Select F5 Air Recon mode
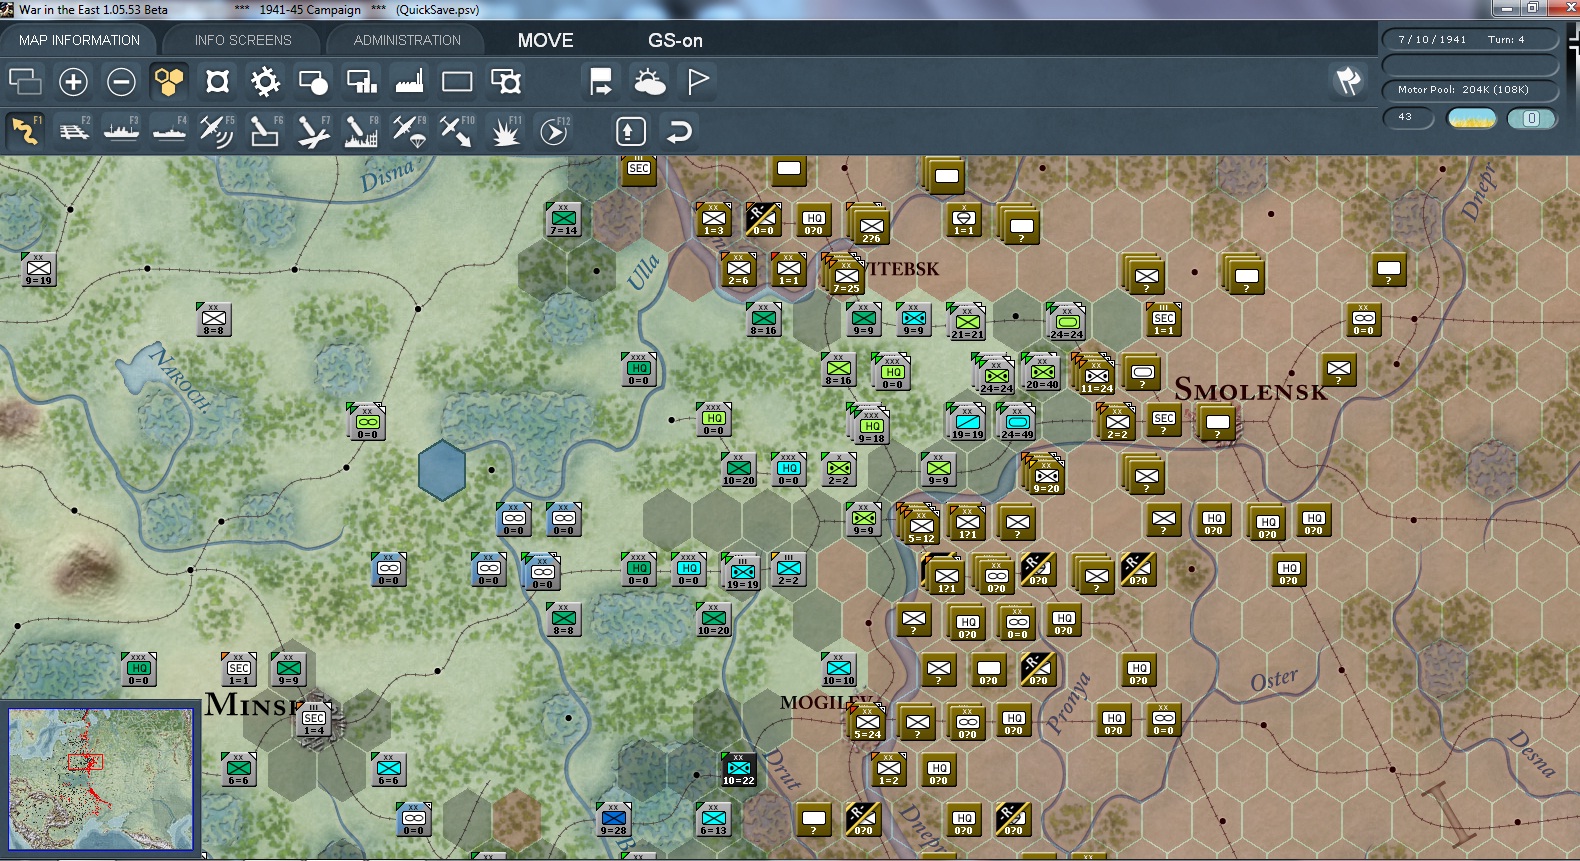The image size is (1580, 861). 217,131
